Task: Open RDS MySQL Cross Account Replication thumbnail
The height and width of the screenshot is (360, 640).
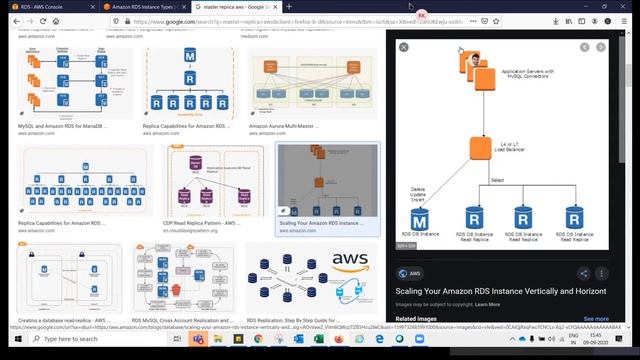Action: (x=184, y=278)
